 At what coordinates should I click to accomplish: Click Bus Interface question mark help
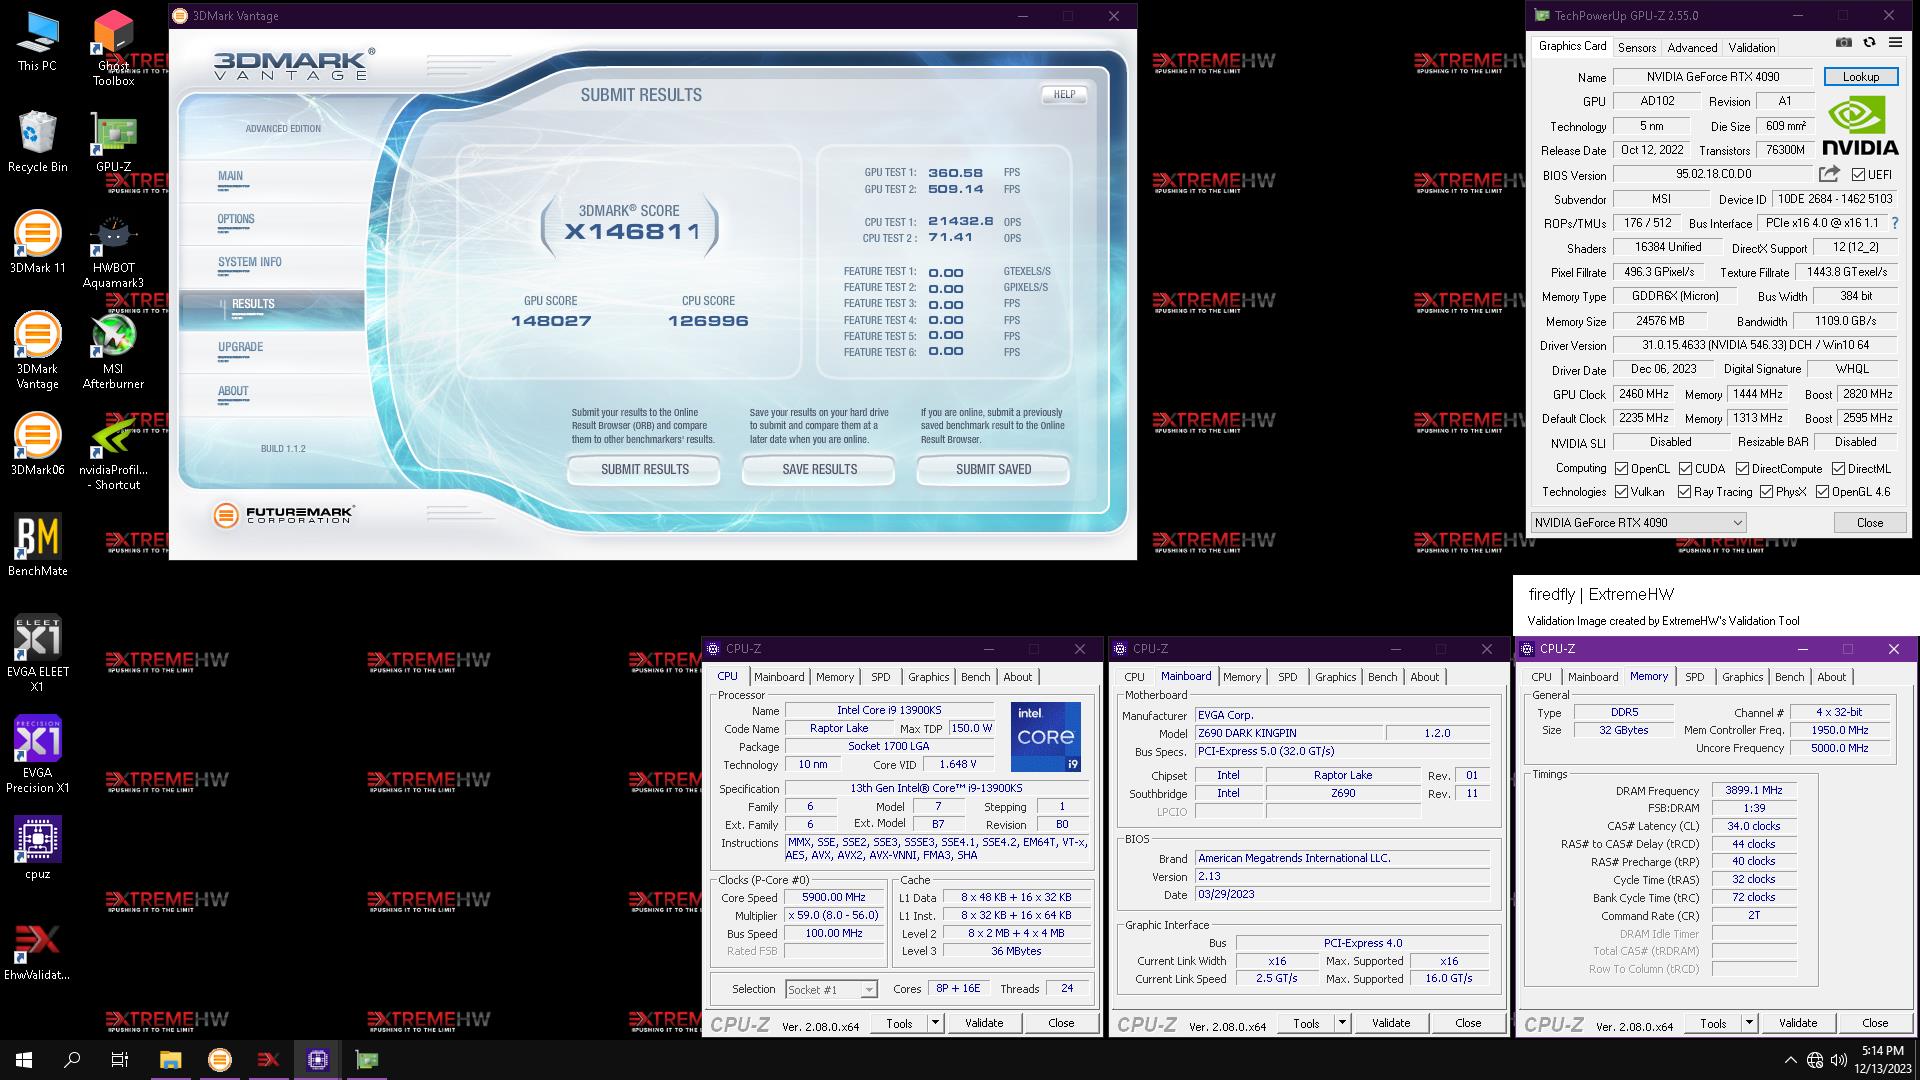[x=1895, y=223]
